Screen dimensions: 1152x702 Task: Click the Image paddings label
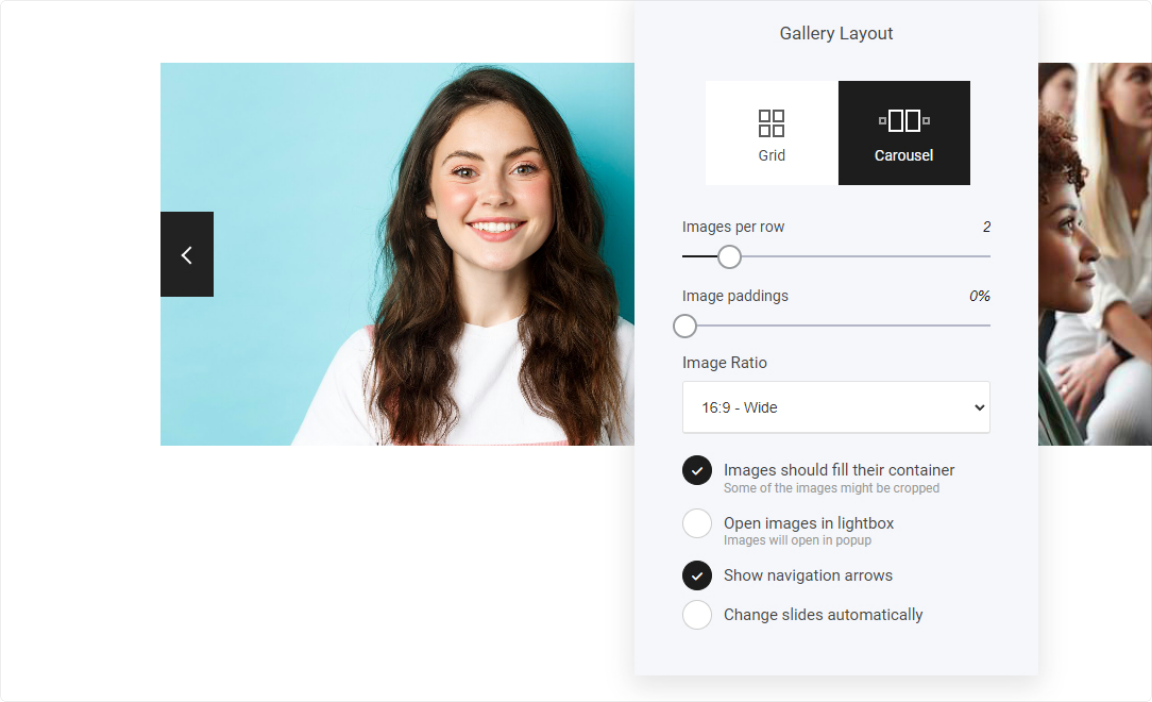tap(735, 296)
